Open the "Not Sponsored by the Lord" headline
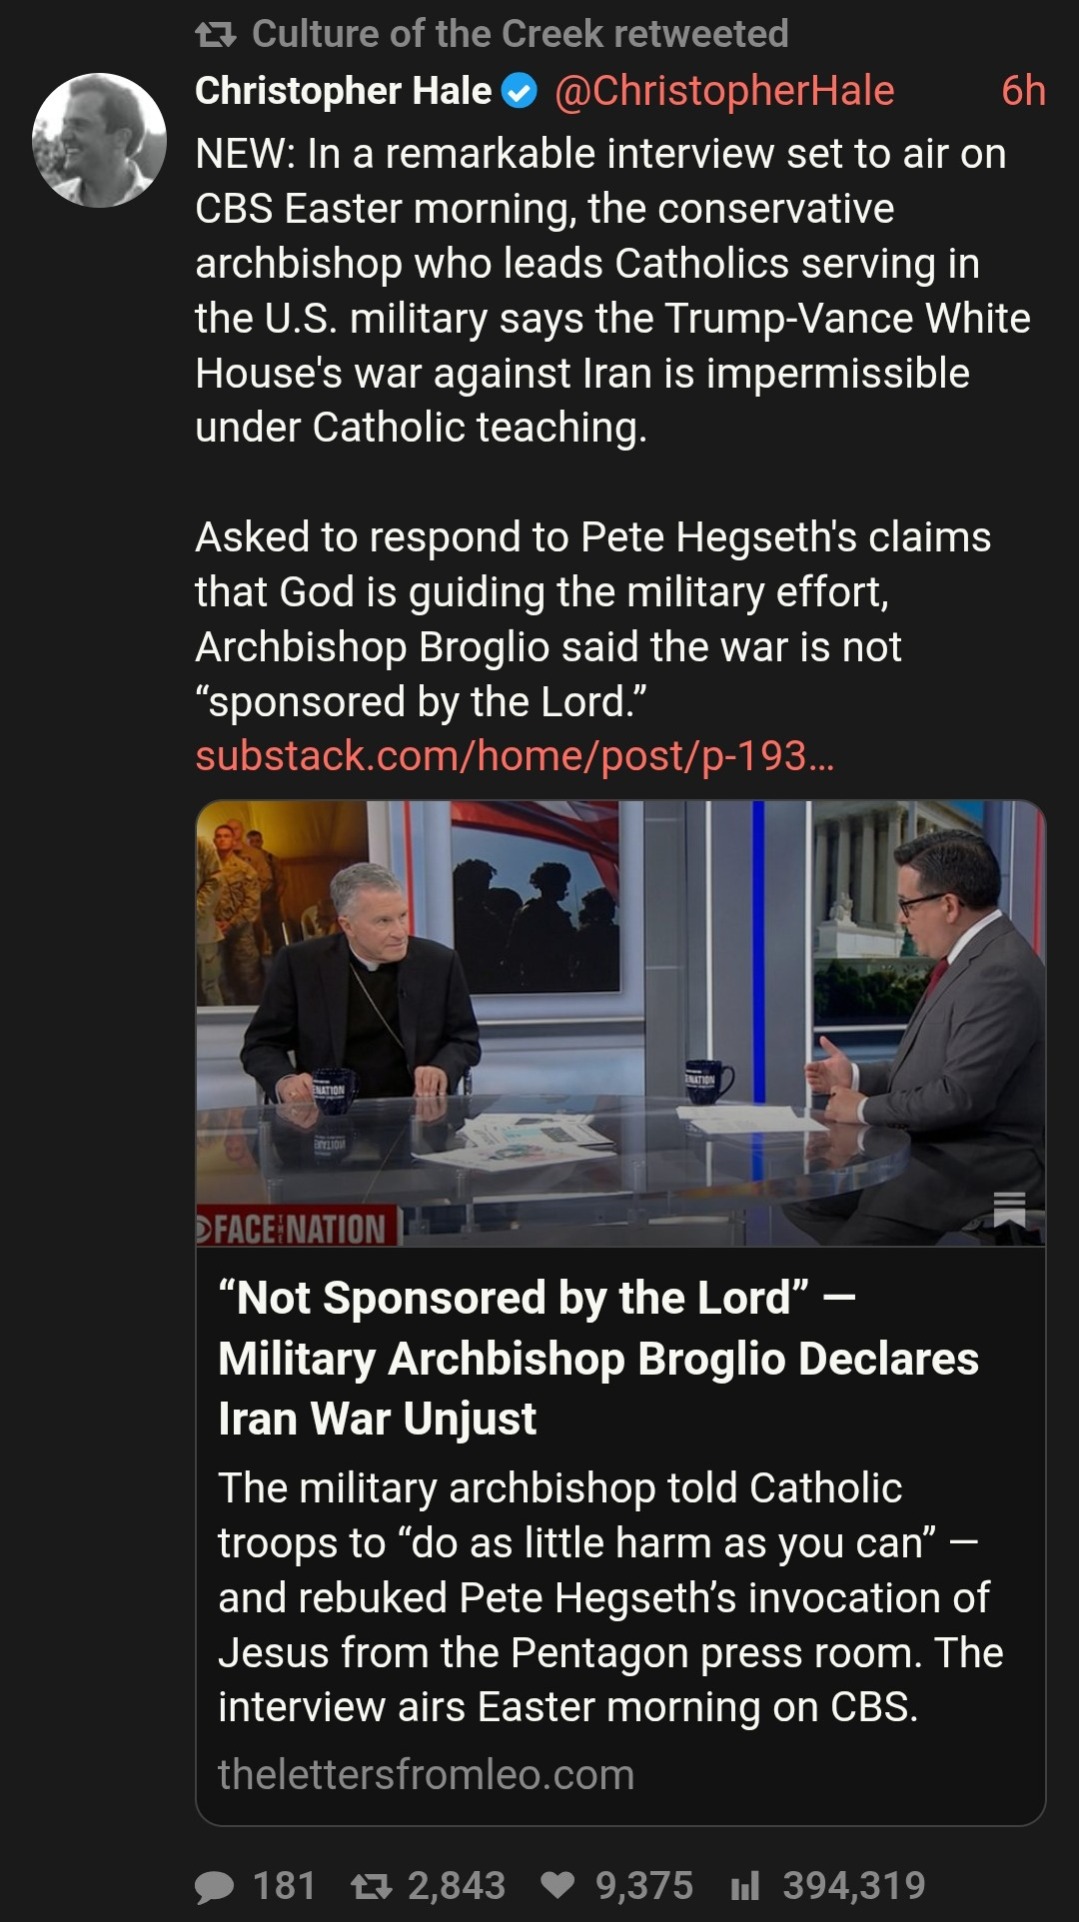Screen dimensions: 1079x1922 coord(598,1358)
